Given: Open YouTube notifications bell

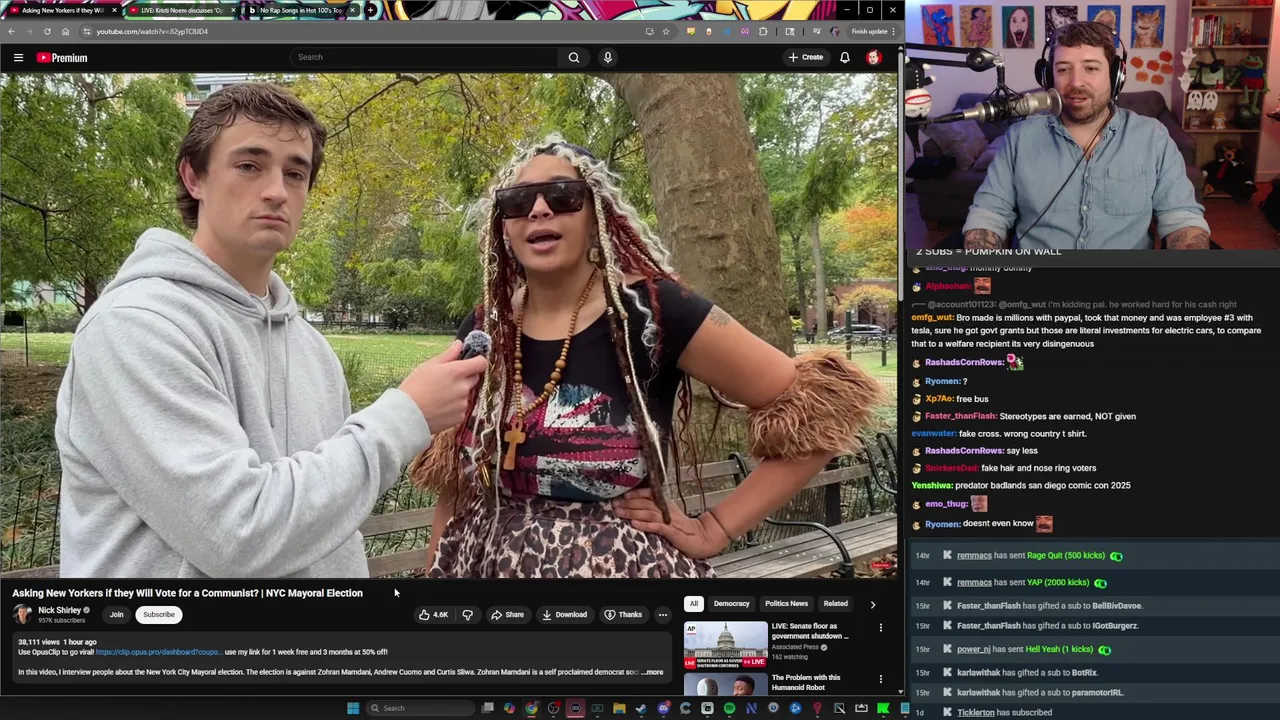Looking at the screenshot, I should coord(845,57).
